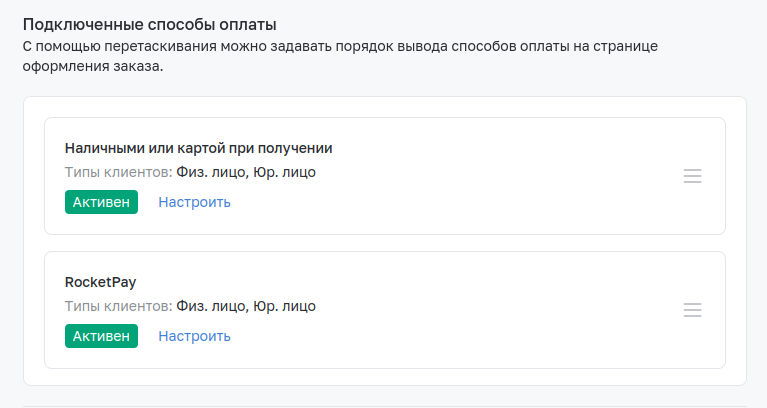Select the title Наличными или картой при получении
The height and width of the screenshot is (408, 767).
[x=199, y=148]
